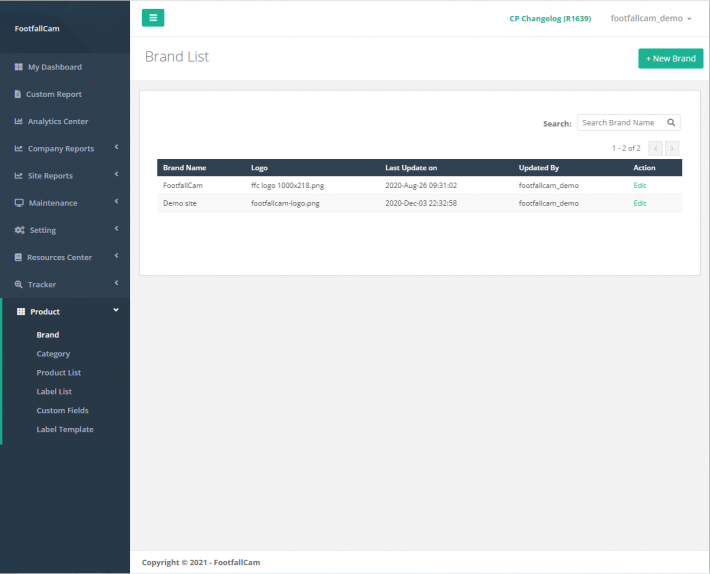The height and width of the screenshot is (574, 710).
Task: Sort by Brand Name column header
Action: (x=184, y=168)
